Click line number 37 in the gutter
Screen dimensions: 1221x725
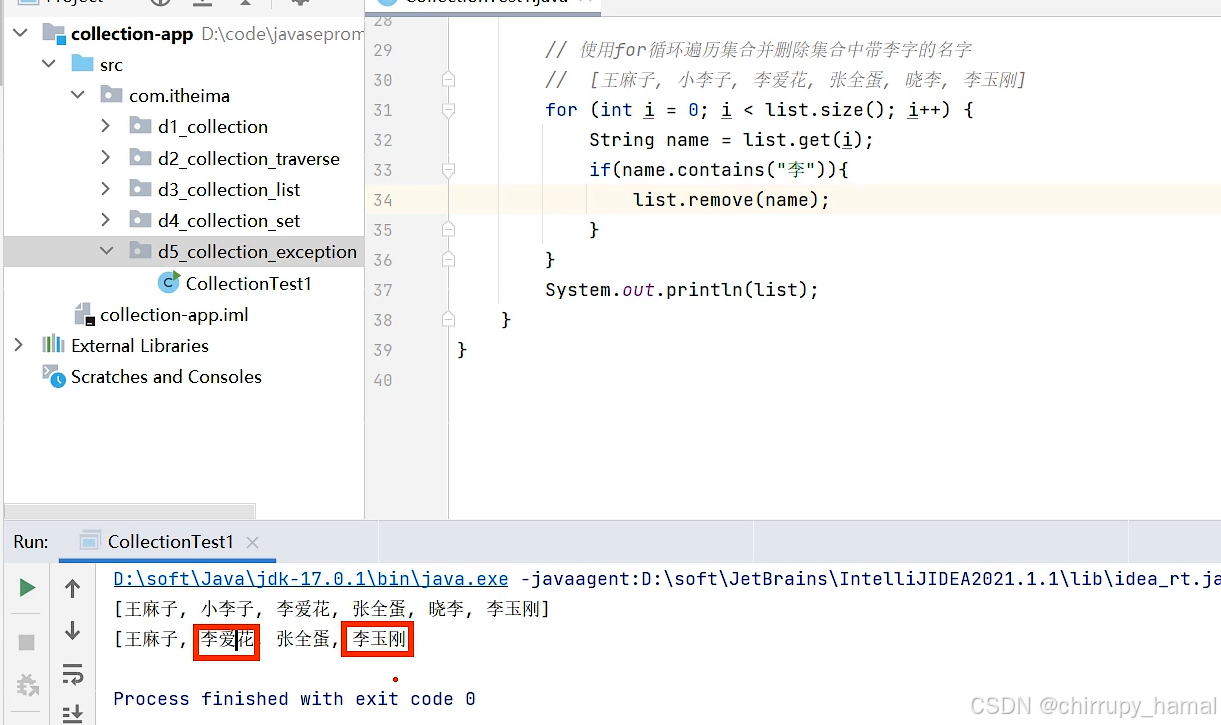pos(383,290)
